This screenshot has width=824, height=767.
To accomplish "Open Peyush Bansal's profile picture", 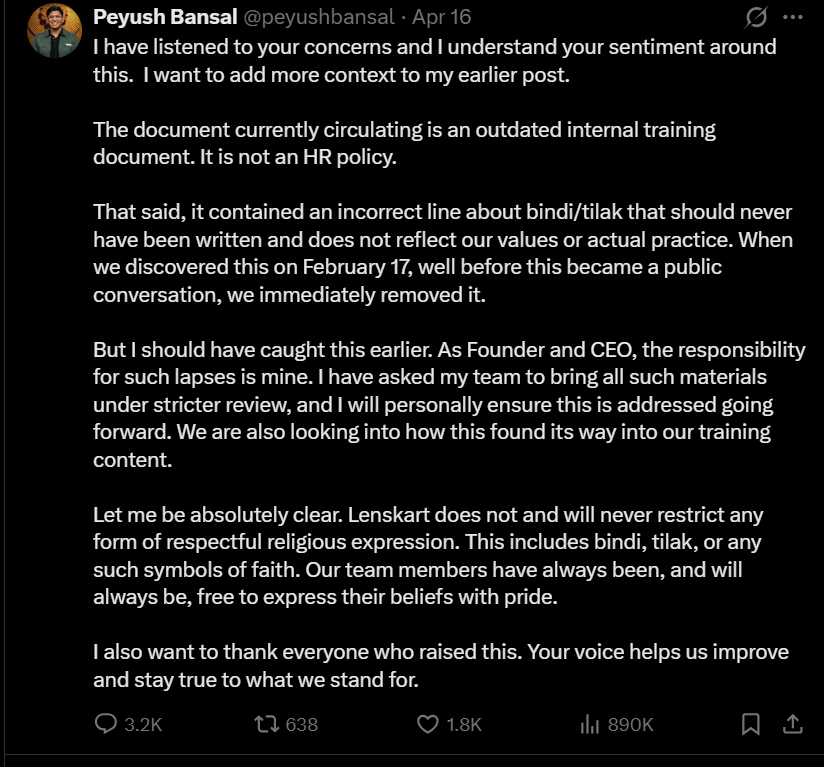I will click(x=53, y=31).
